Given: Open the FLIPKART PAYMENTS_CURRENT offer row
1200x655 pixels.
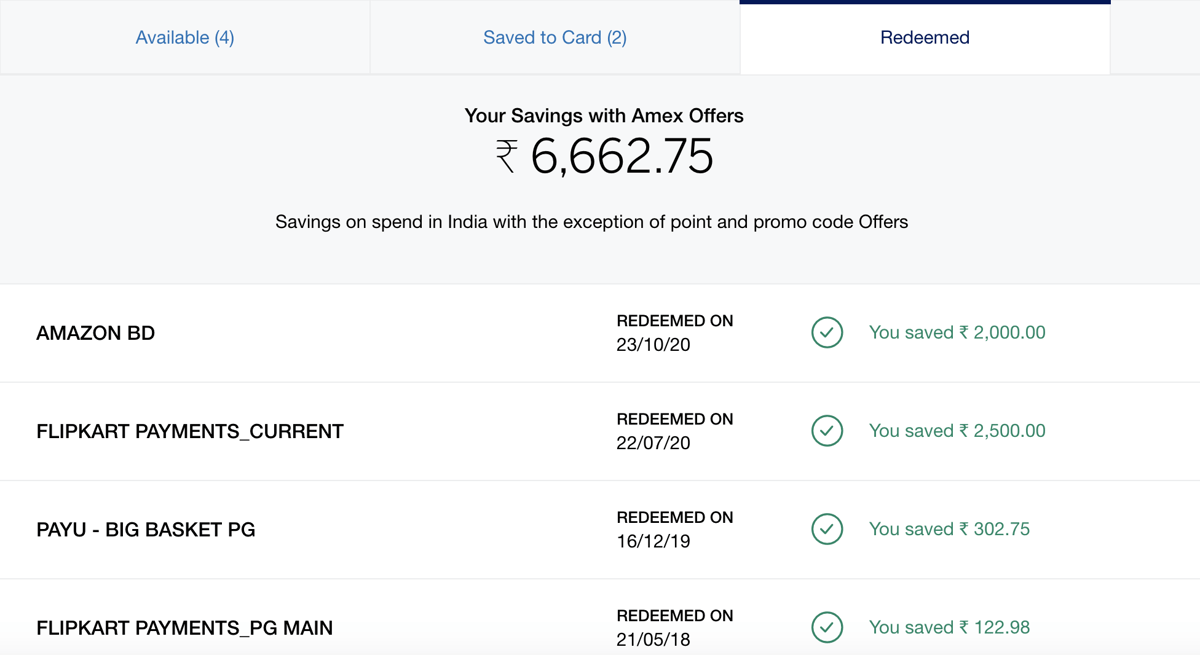Looking at the screenshot, I should [x=190, y=431].
